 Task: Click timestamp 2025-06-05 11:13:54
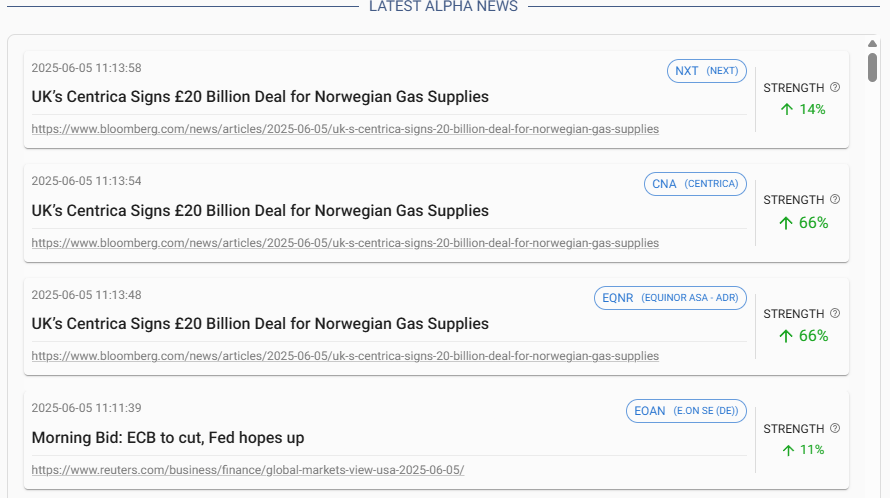[x=86, y=181]
